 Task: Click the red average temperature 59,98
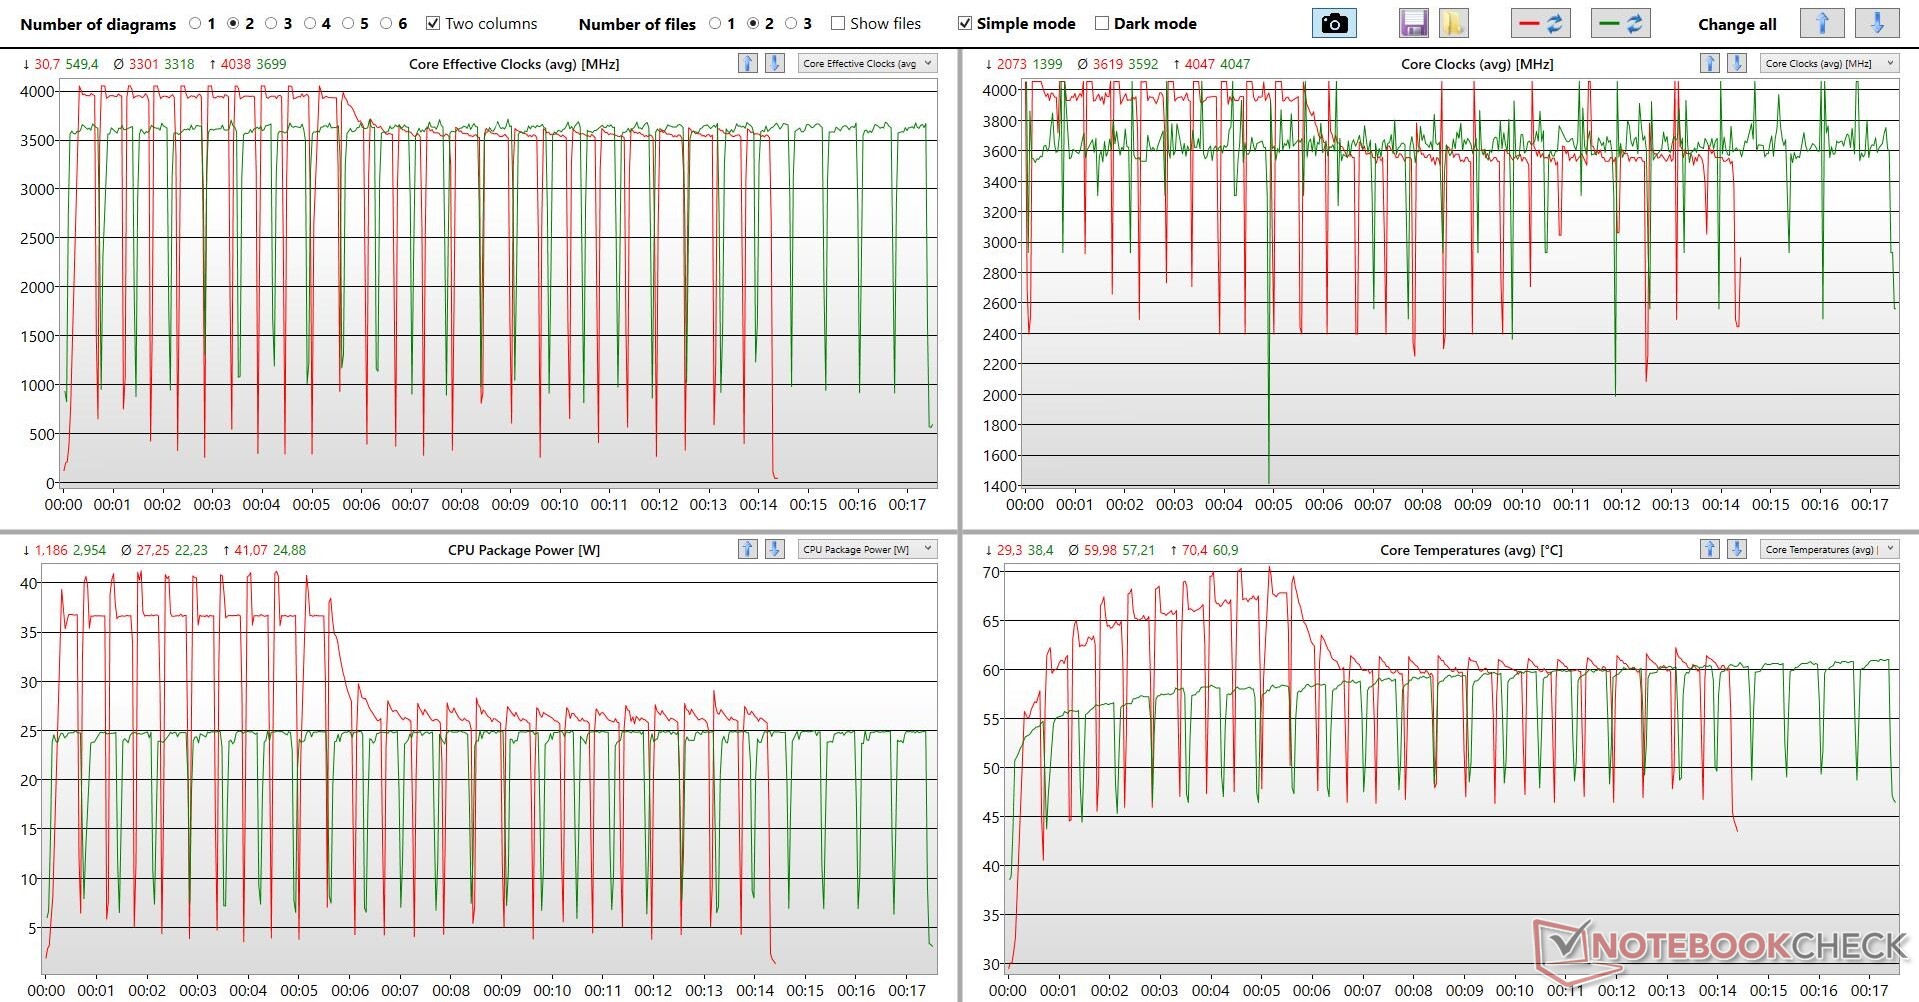(x=1101, y=550)
